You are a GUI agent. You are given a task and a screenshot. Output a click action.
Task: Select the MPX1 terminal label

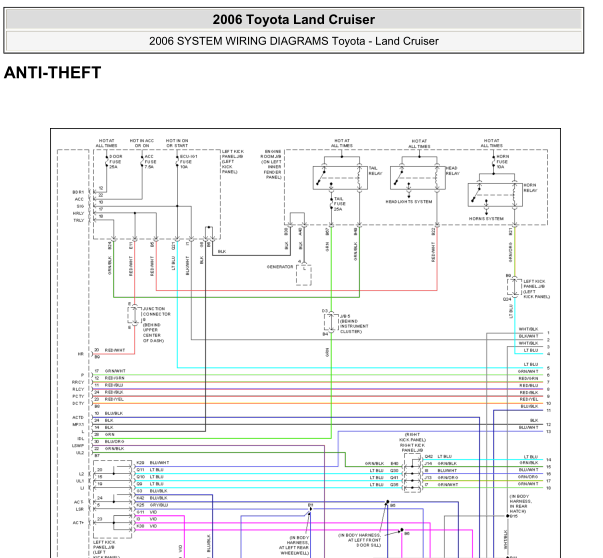[x=78, y=425]
